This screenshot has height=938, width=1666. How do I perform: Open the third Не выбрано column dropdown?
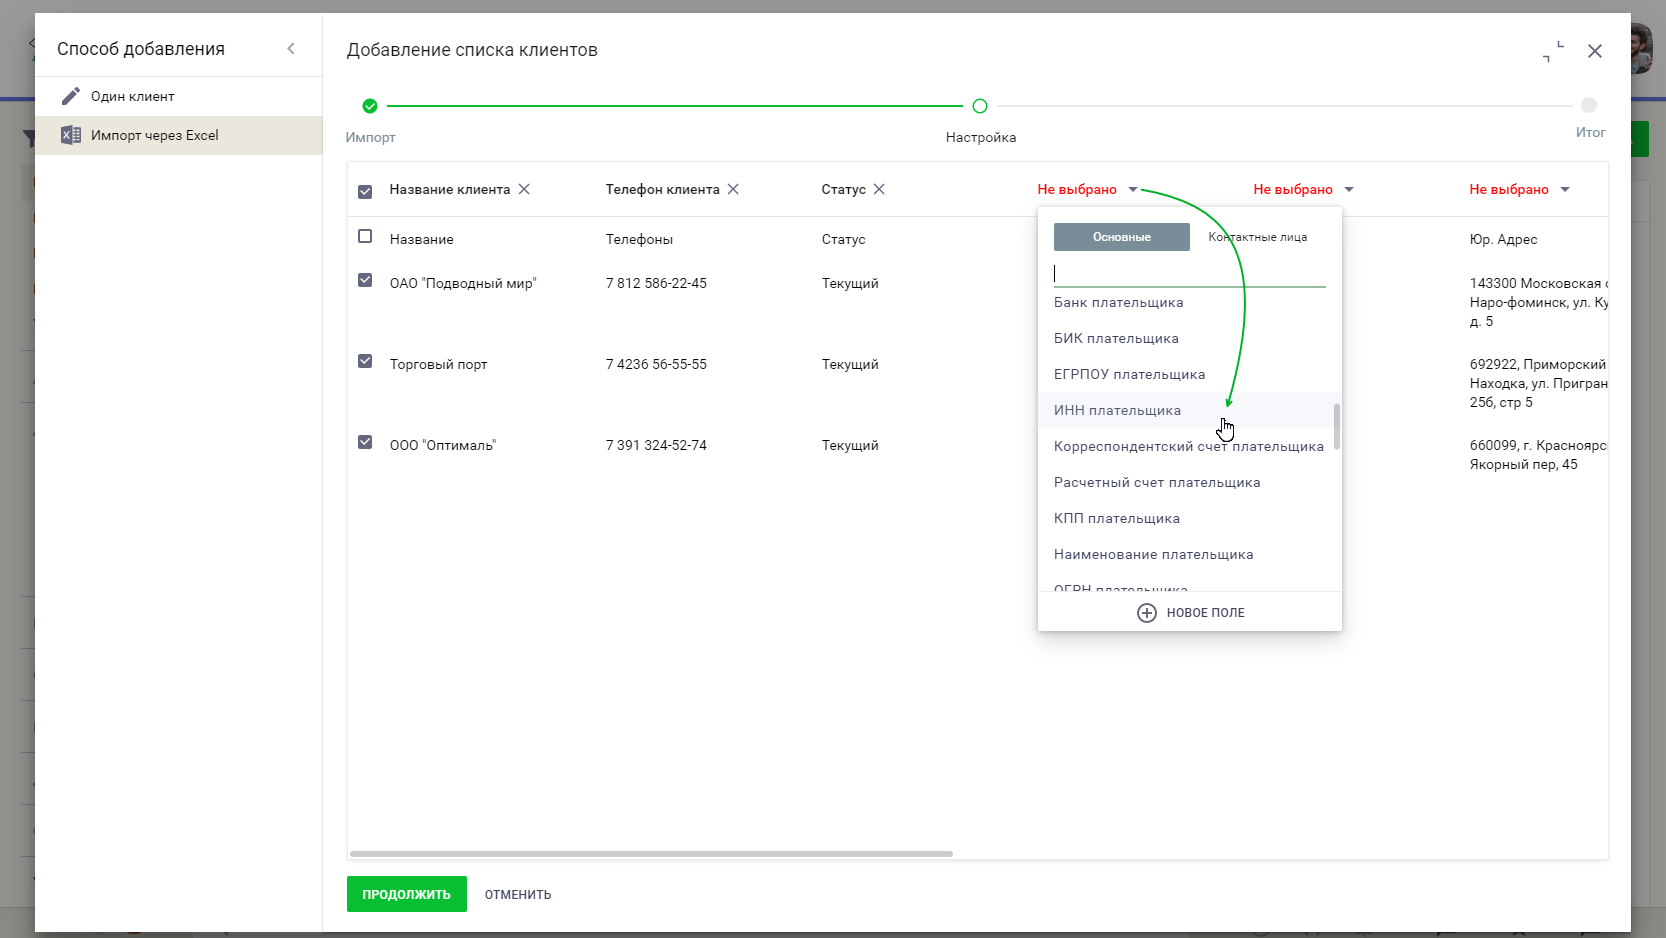tap(1519, 189)
